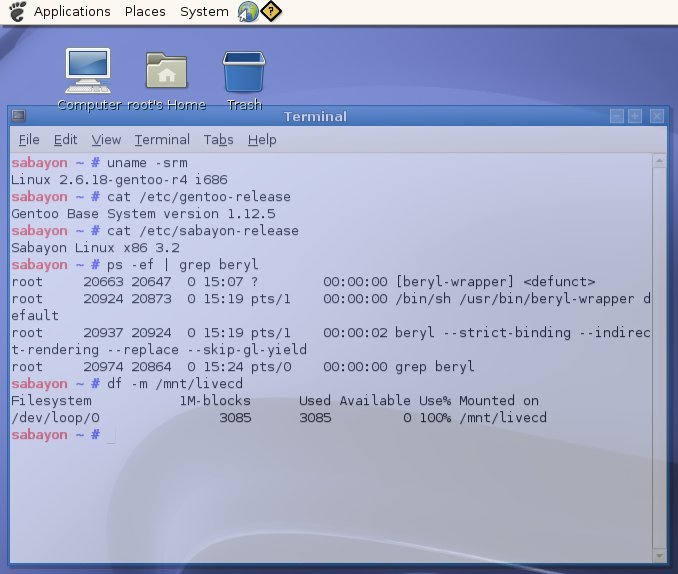
Task: Click 'ps -ef | grep beryl' command
Action: [x=182, y=265]
